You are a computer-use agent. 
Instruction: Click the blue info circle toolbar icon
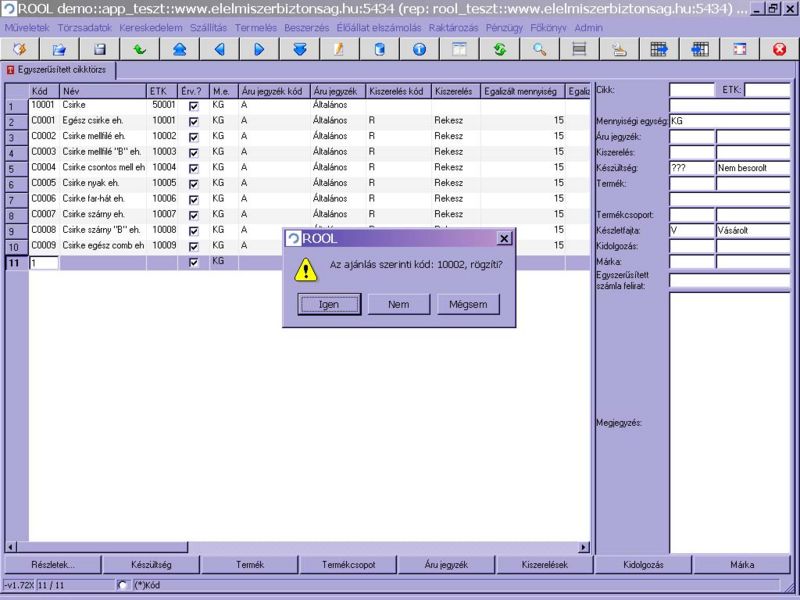click(419, 48)
